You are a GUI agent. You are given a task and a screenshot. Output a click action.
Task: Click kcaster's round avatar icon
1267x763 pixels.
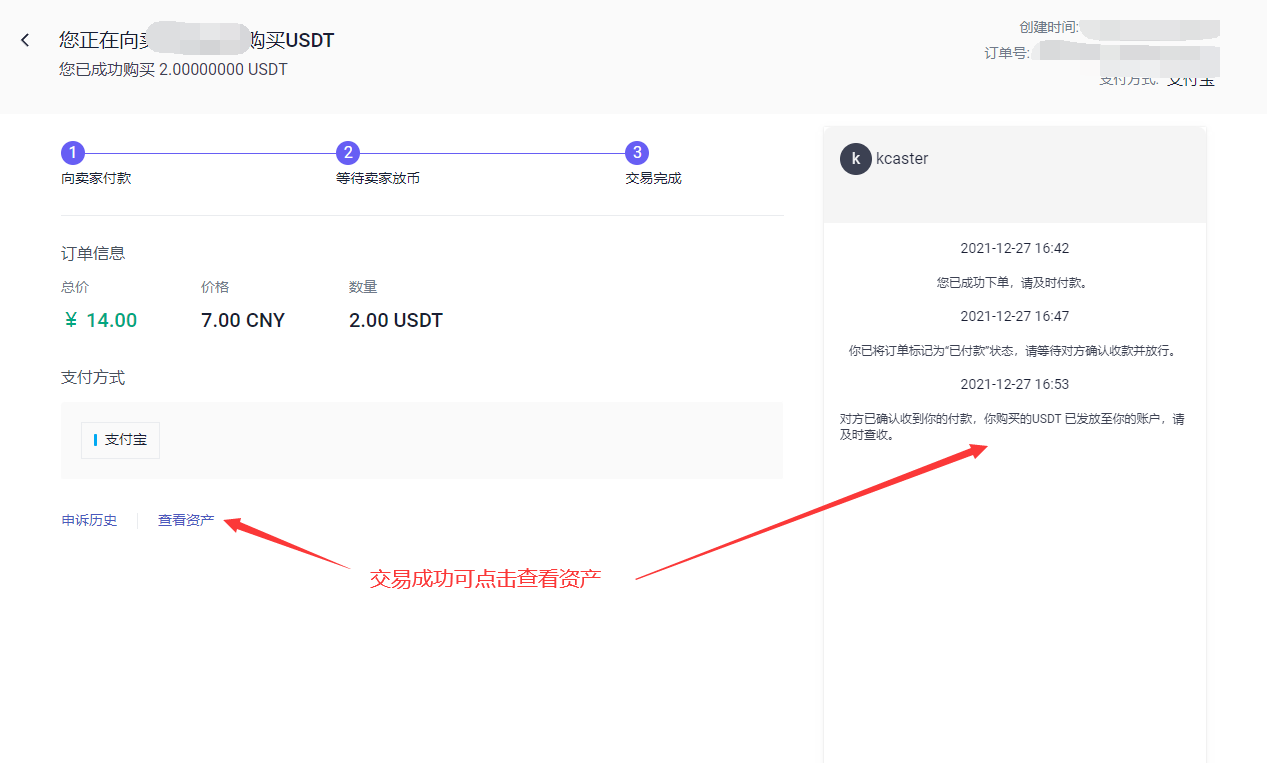click(856, 158)
